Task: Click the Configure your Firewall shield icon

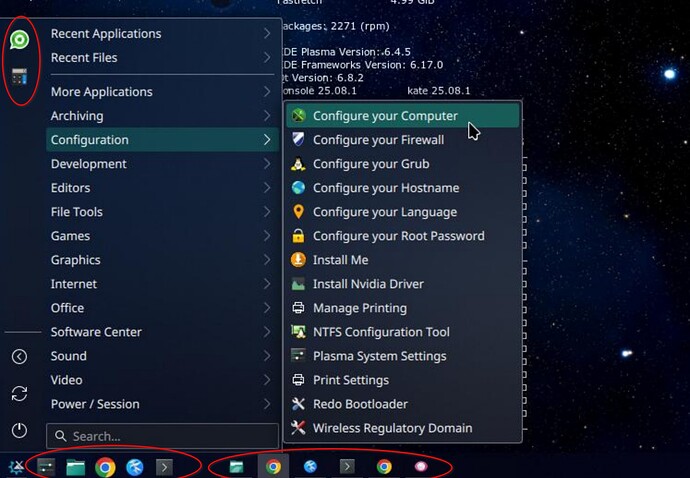Action: tap(298, 140)
